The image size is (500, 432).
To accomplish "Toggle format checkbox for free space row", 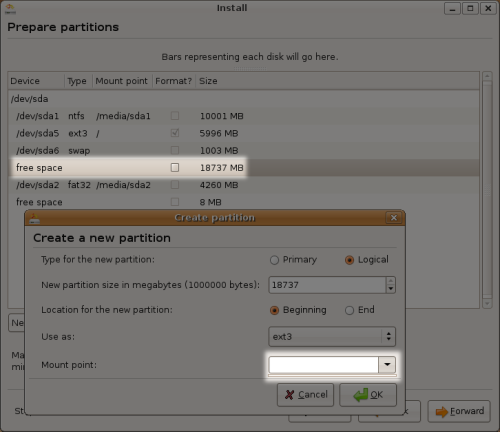I will 175,167.
